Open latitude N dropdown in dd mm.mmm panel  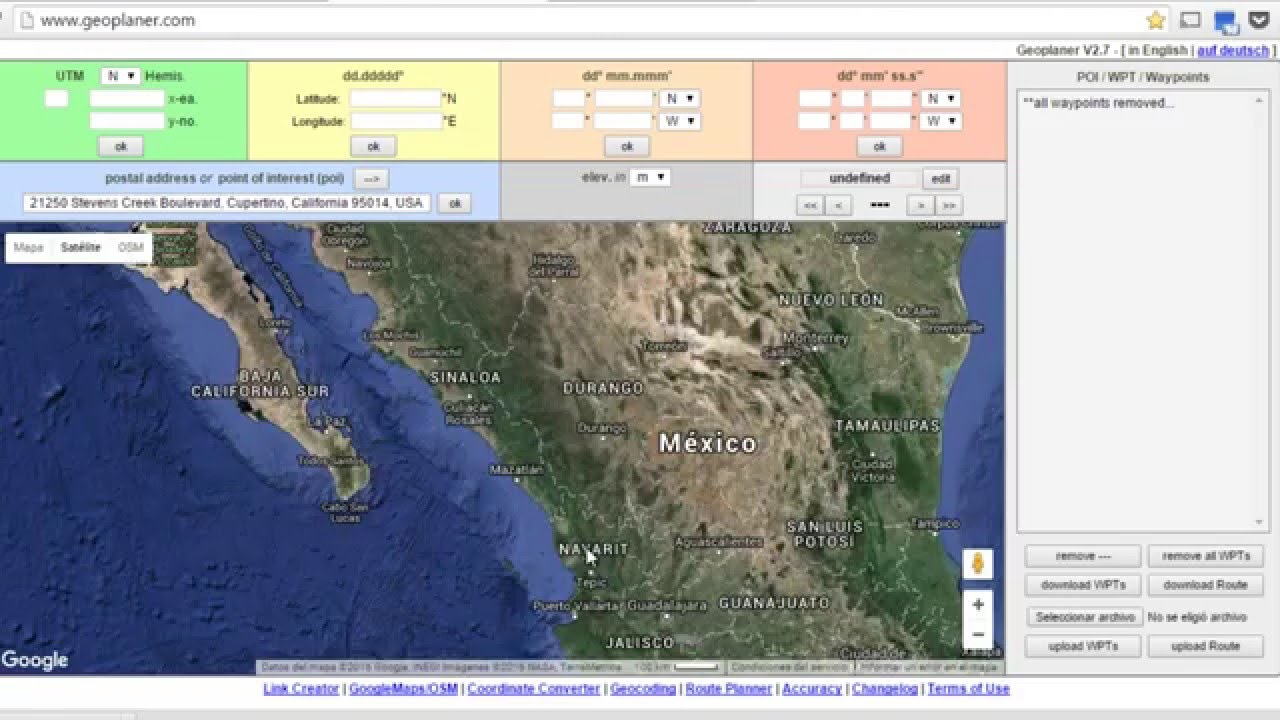(679, 99)
